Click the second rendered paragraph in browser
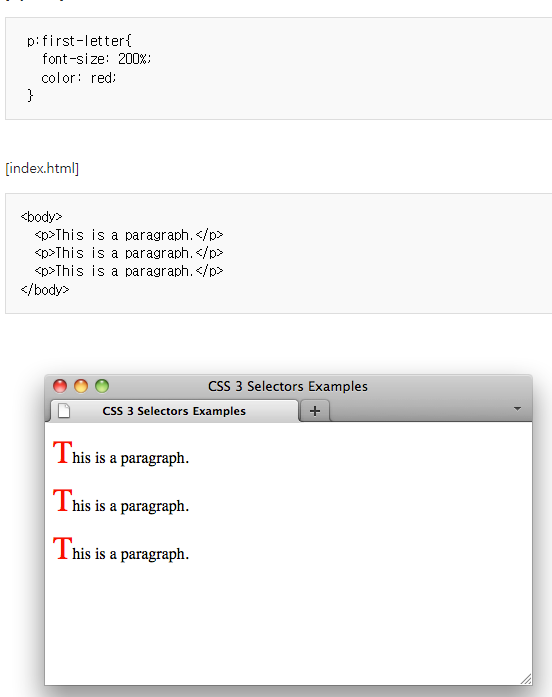 click(121, 501)
